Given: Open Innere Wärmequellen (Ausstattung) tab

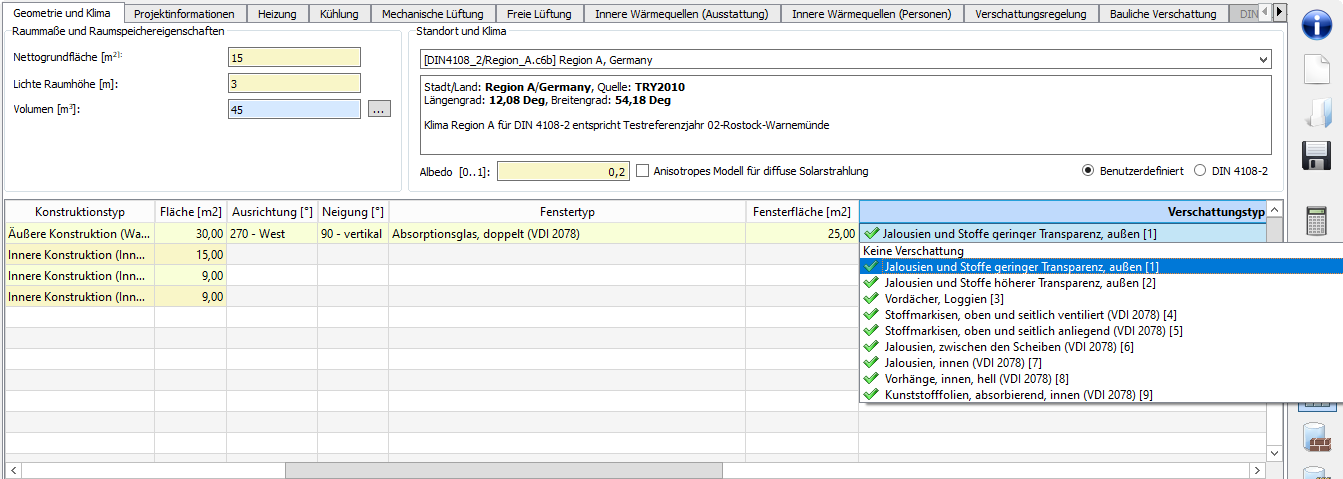Looking at the screenshot, I should [681, 14].
